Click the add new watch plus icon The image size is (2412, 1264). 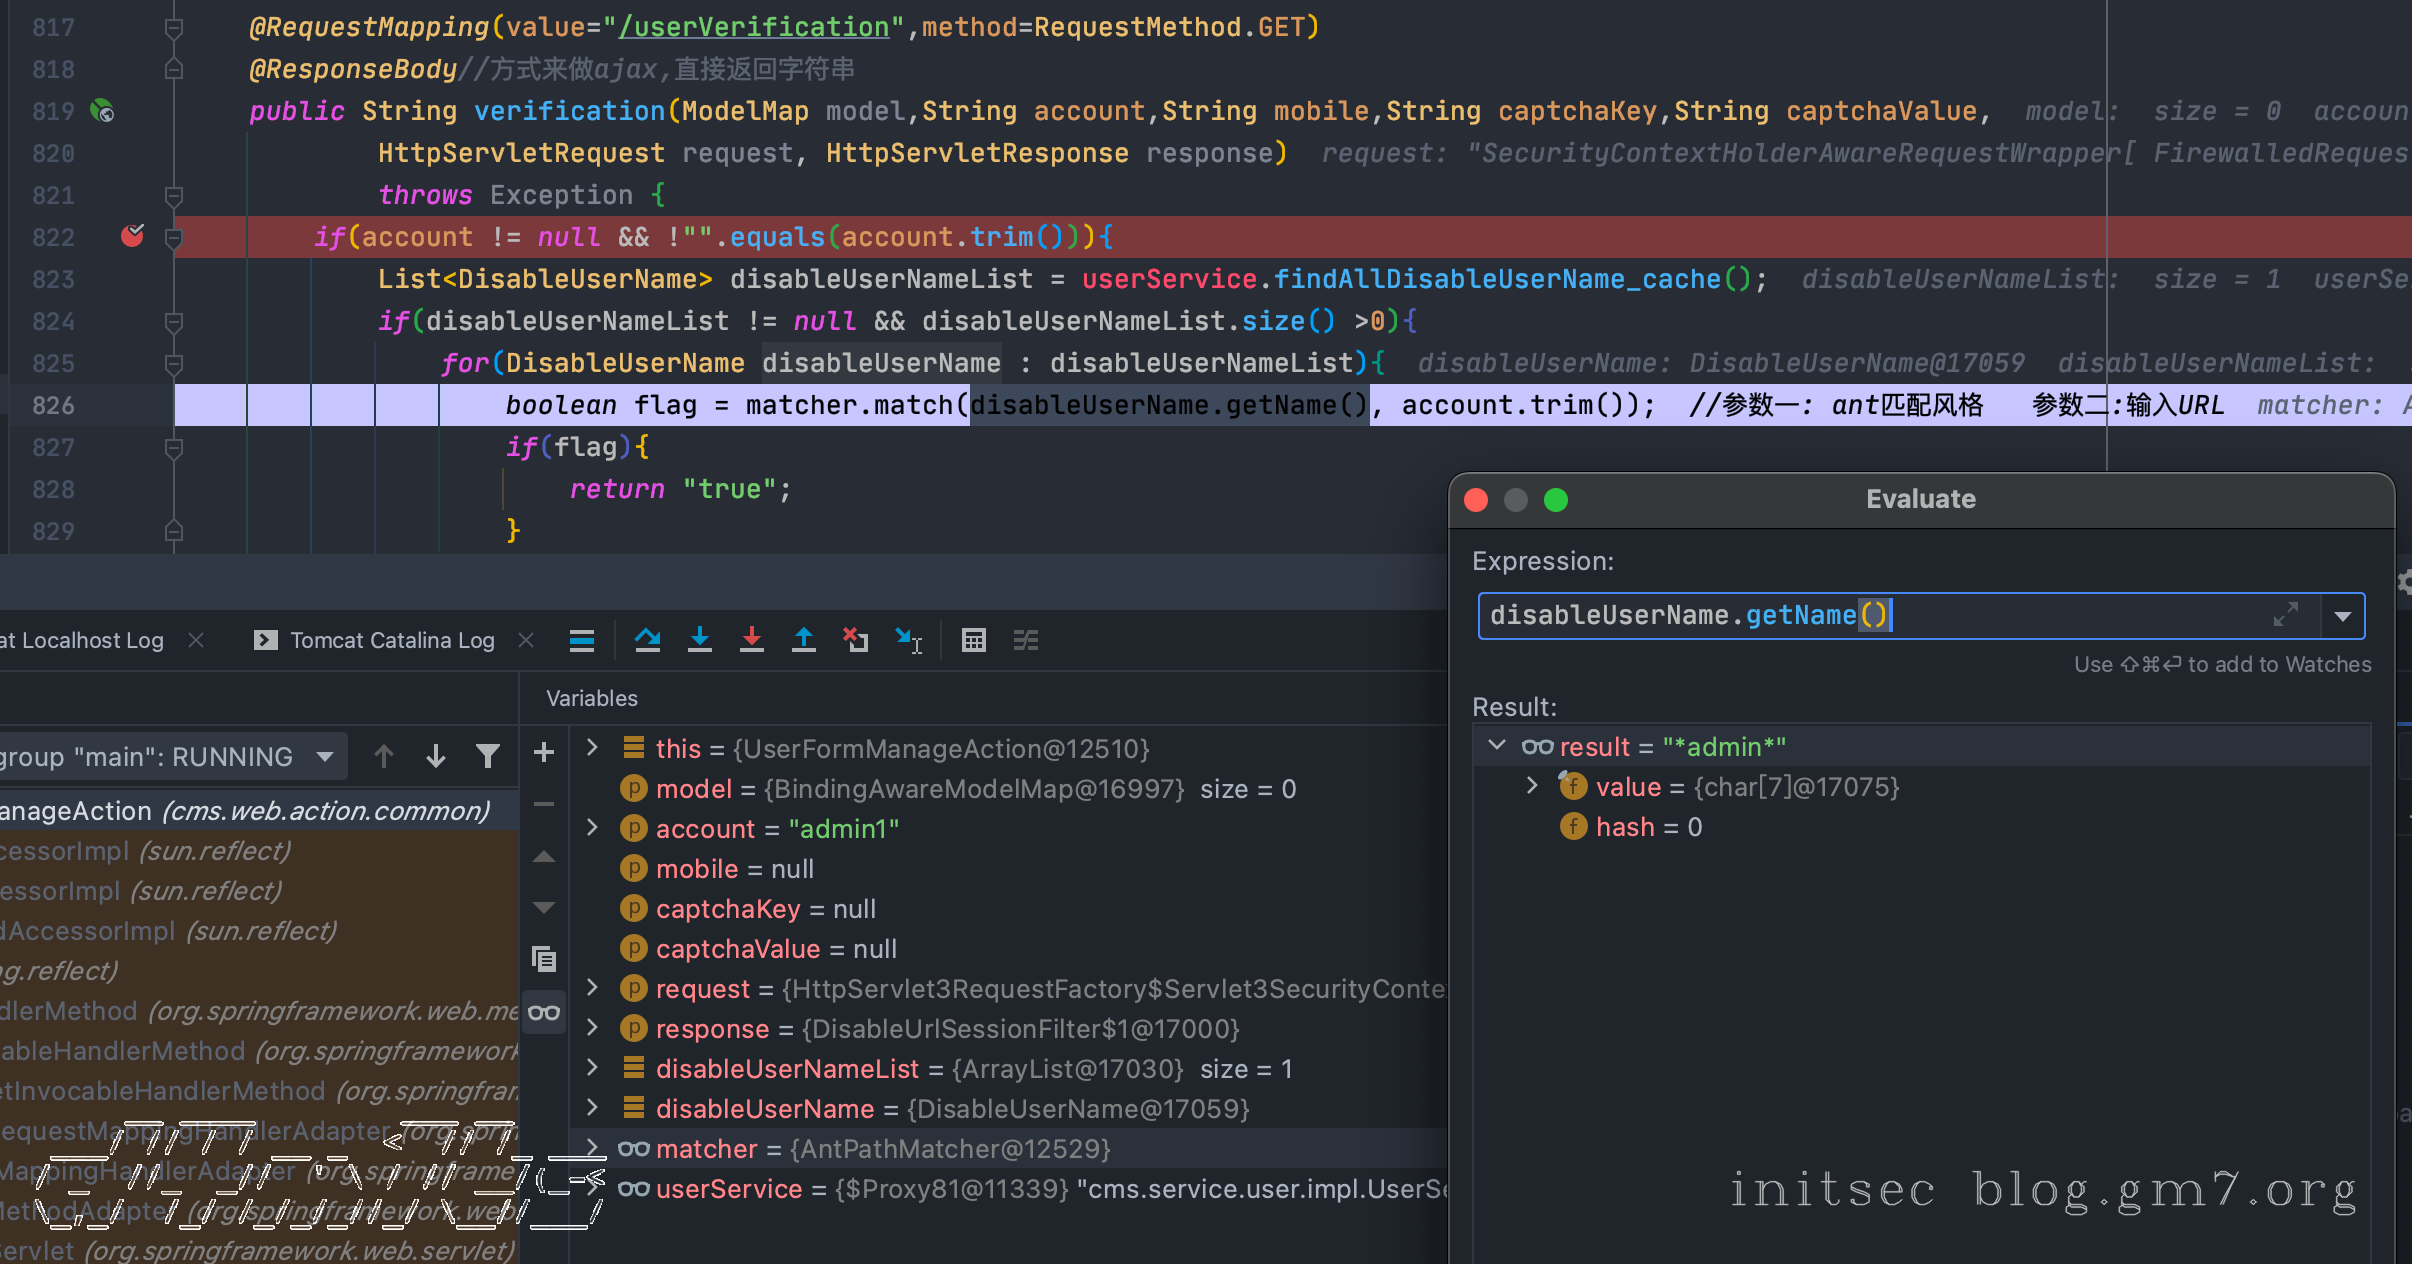544,752
